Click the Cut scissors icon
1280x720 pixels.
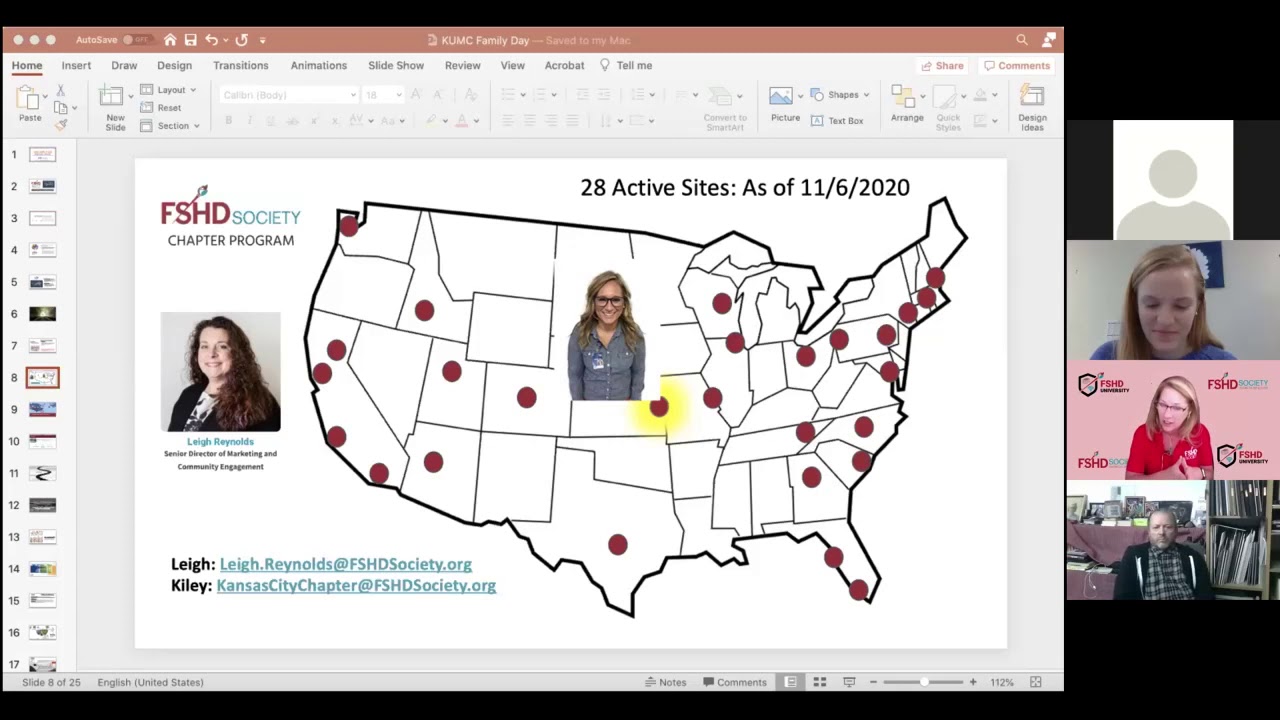pos(60,90)
